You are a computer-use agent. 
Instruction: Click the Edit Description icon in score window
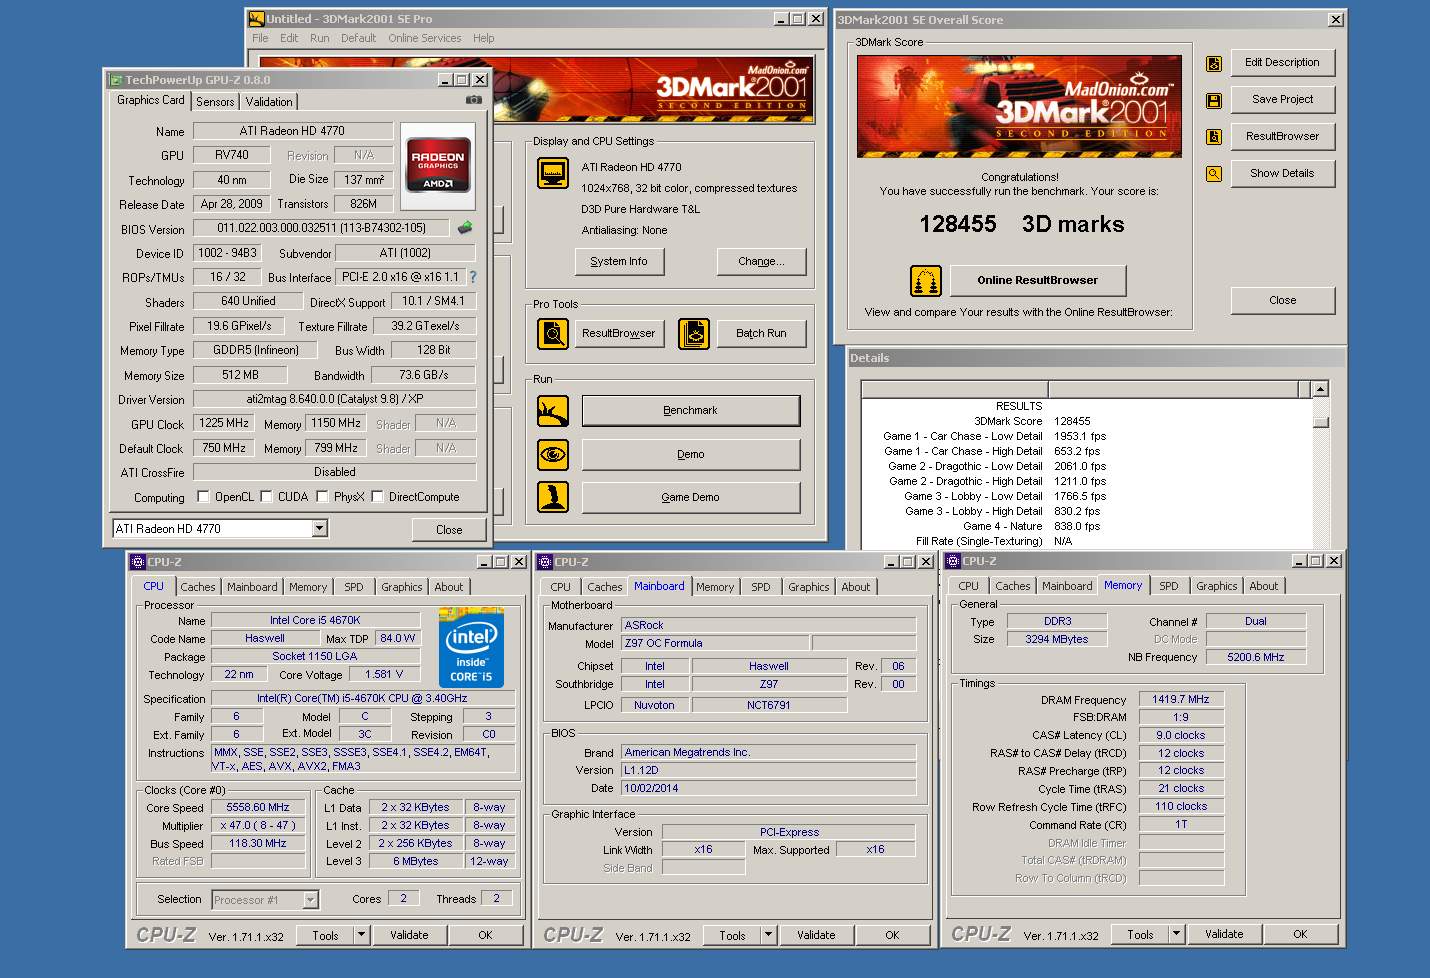[1214, 64]
